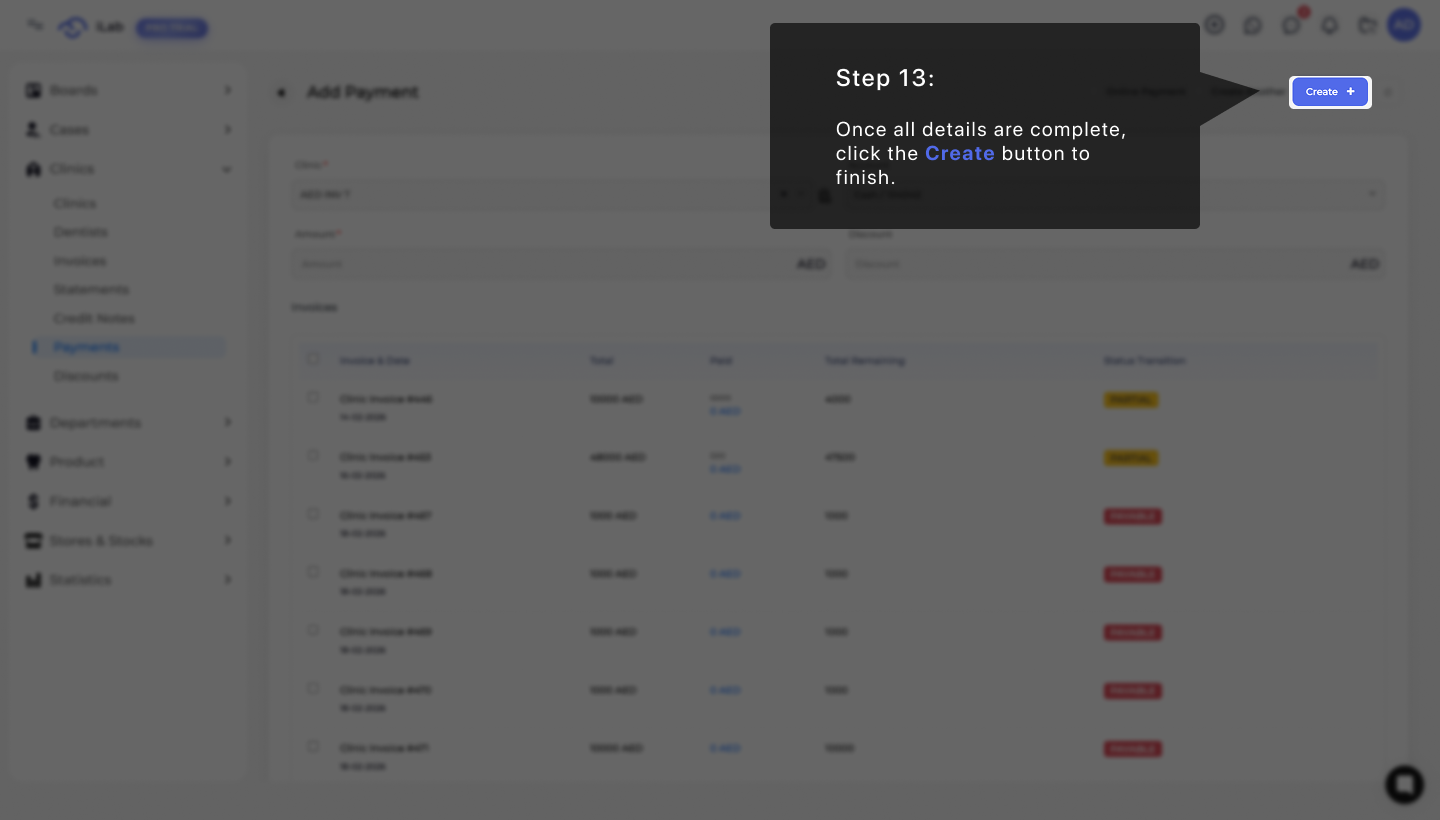Click the Financial dollar icon
This screenshot has width=1440, height=820.
tap(33, 501)
